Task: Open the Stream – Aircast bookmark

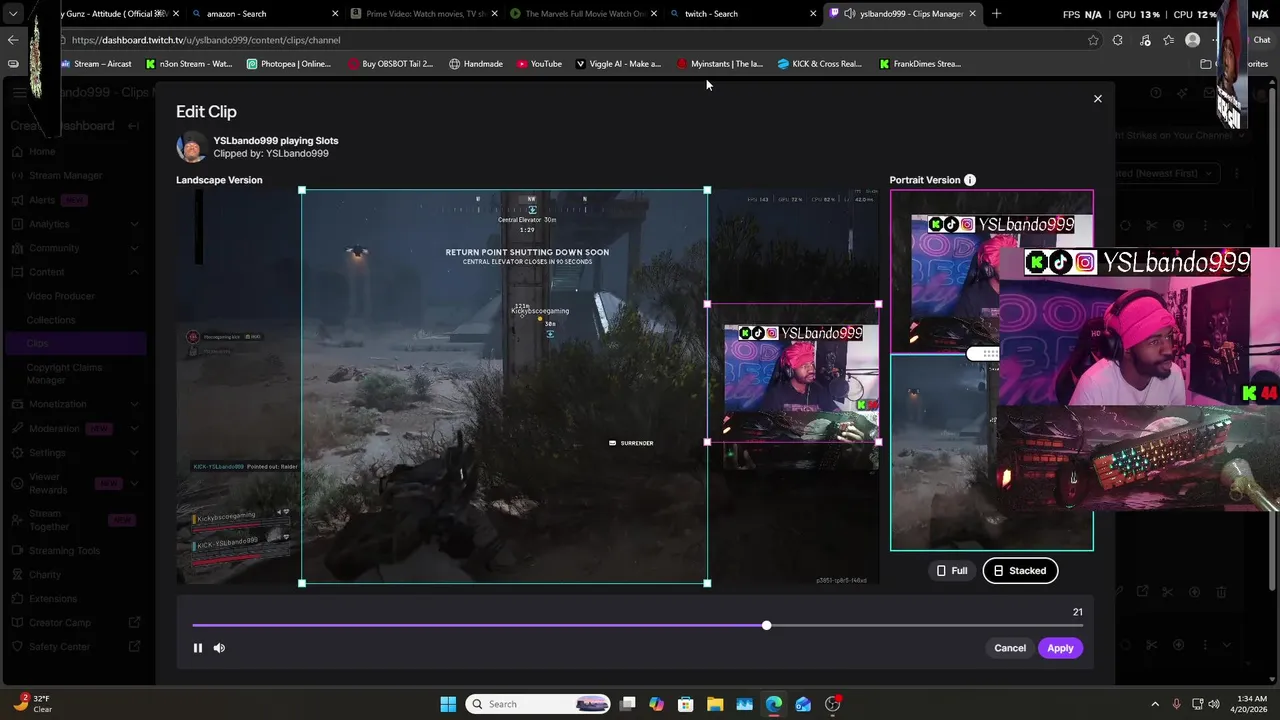Action: [96, 64]
